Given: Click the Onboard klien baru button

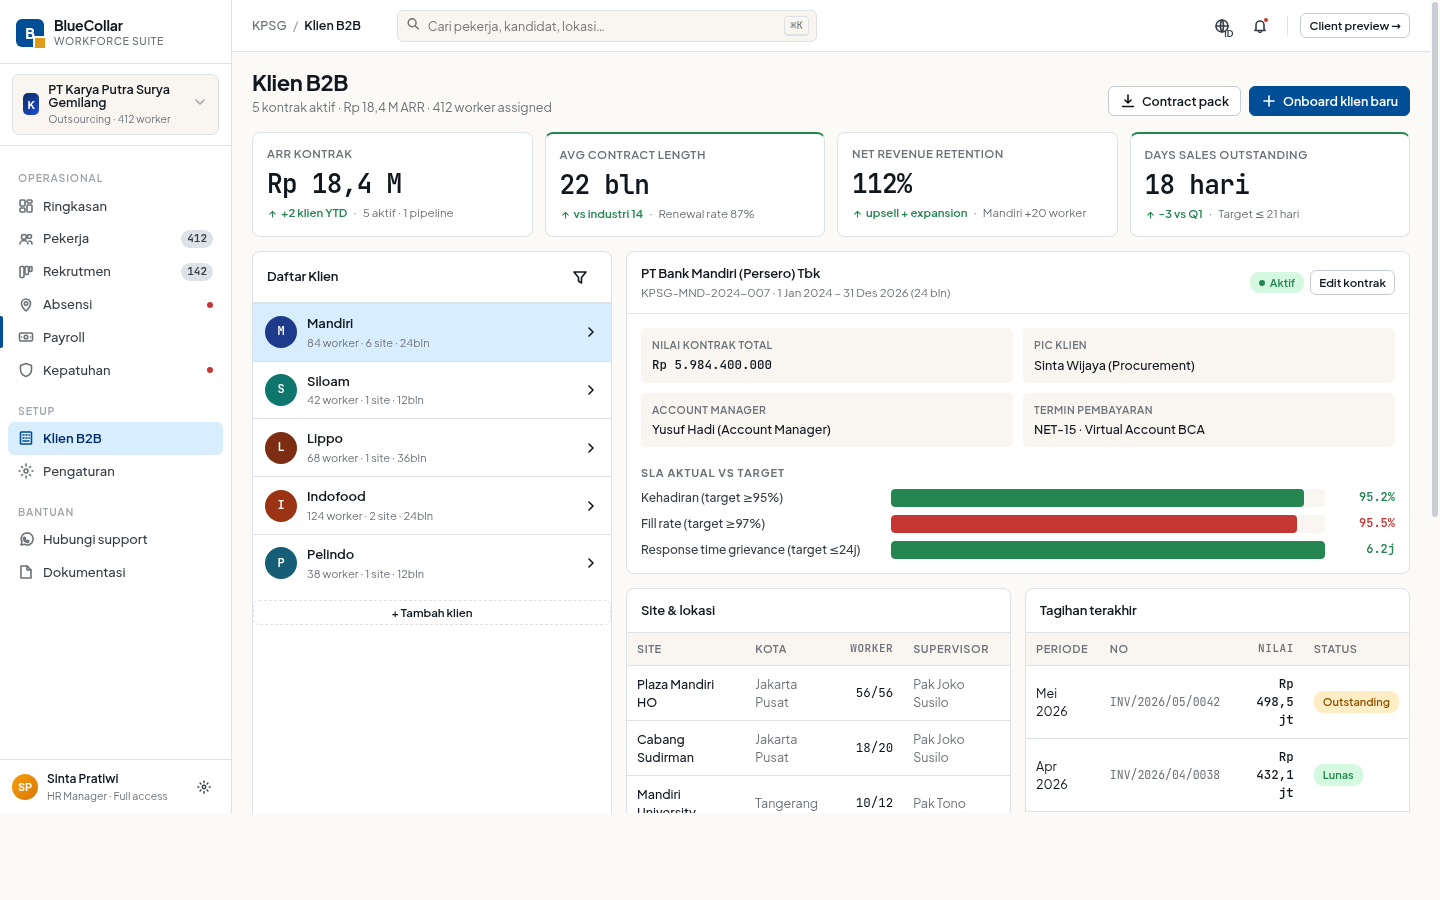Looking at the screenshot, I should (1329, 101).
